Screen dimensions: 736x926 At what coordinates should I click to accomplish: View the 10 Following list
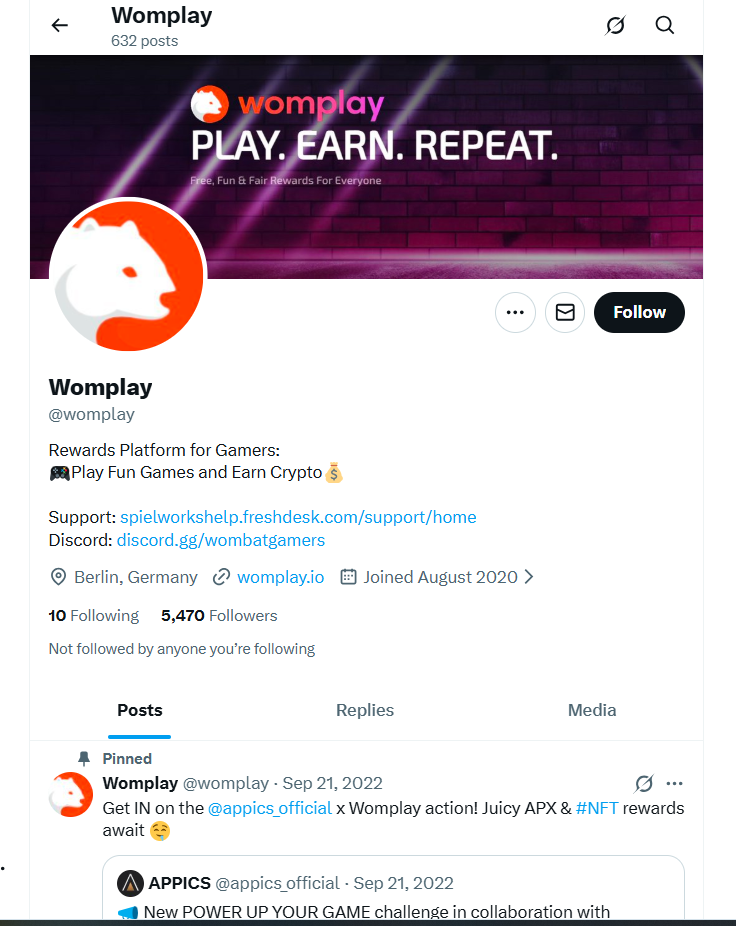[x=94, y=616]
